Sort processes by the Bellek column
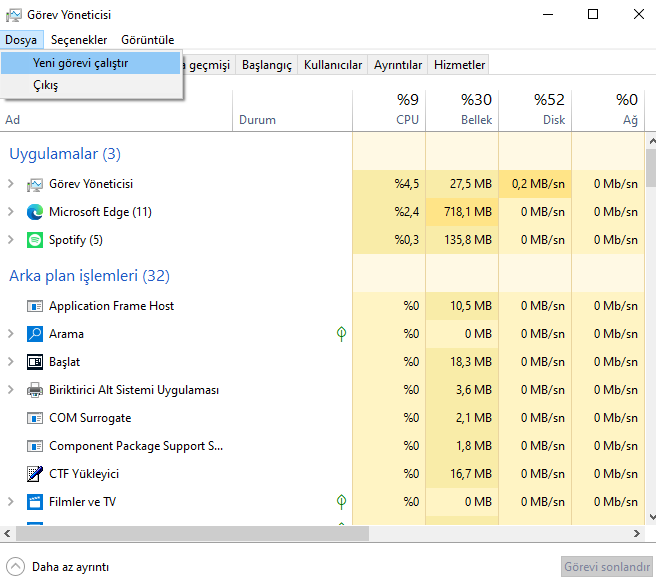 pyautogui.click(x=461, y=110)
